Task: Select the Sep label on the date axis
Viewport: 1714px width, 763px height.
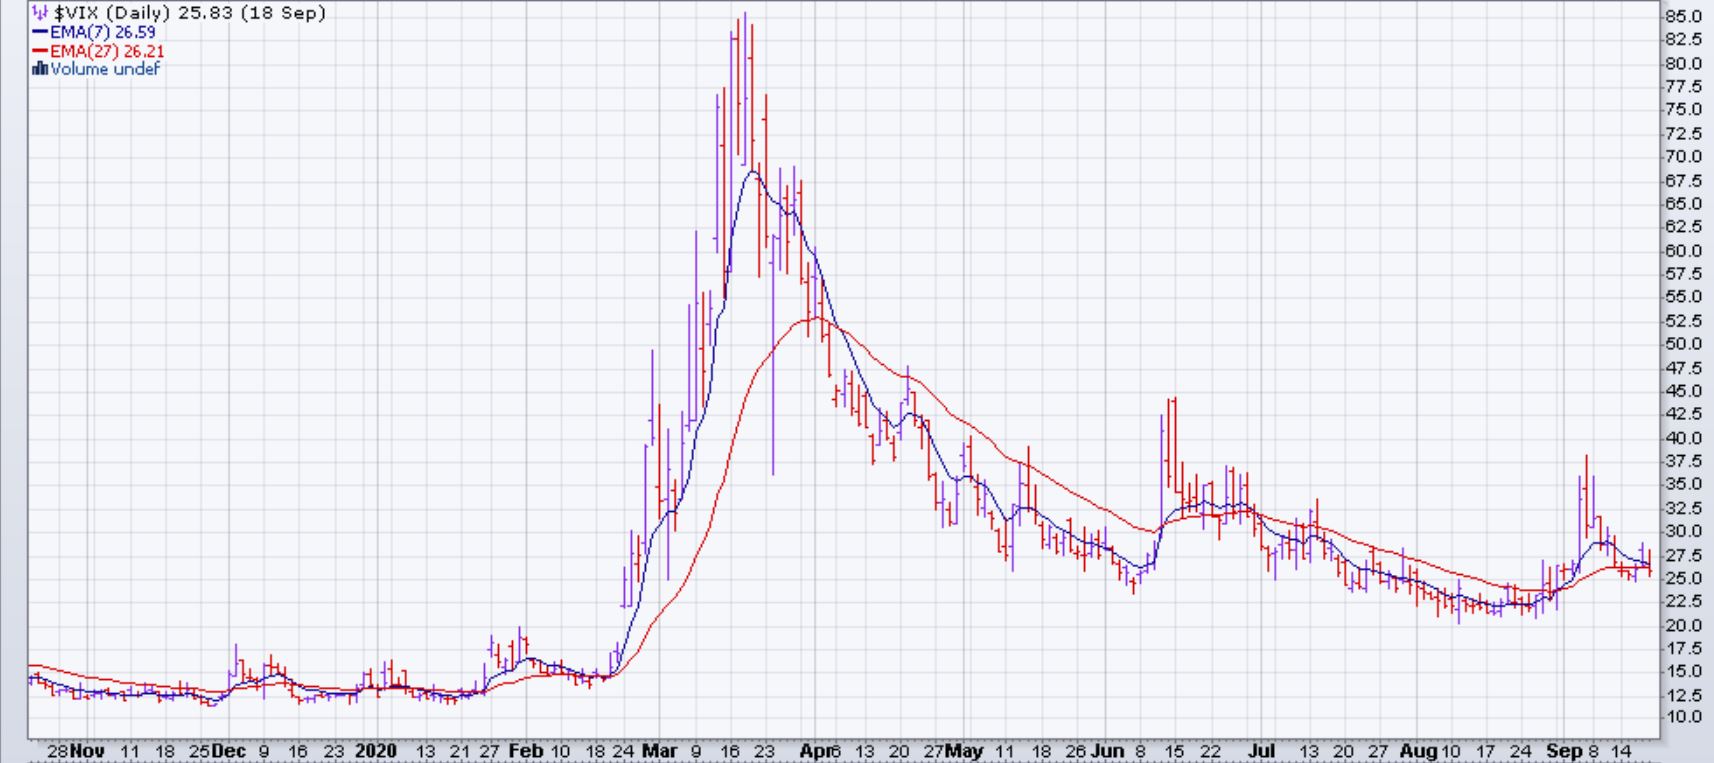Action: click(1563, 750)
